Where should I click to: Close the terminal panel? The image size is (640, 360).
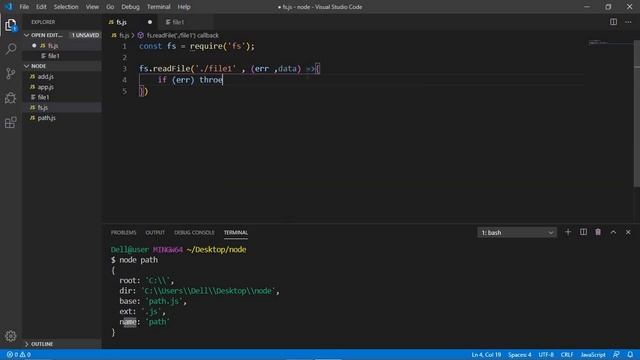tap(628, 232)
